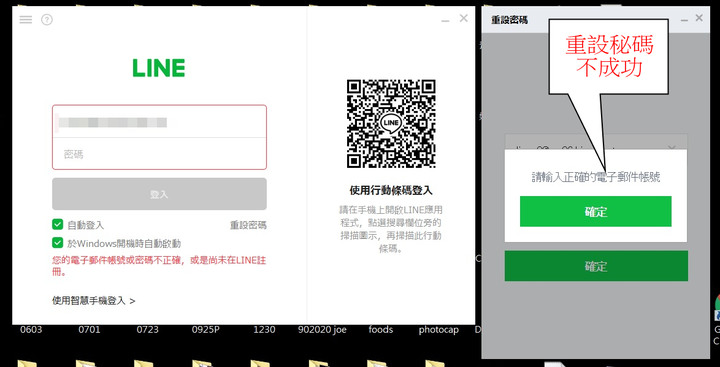Close the LINE login window

(x=464, y=18)
